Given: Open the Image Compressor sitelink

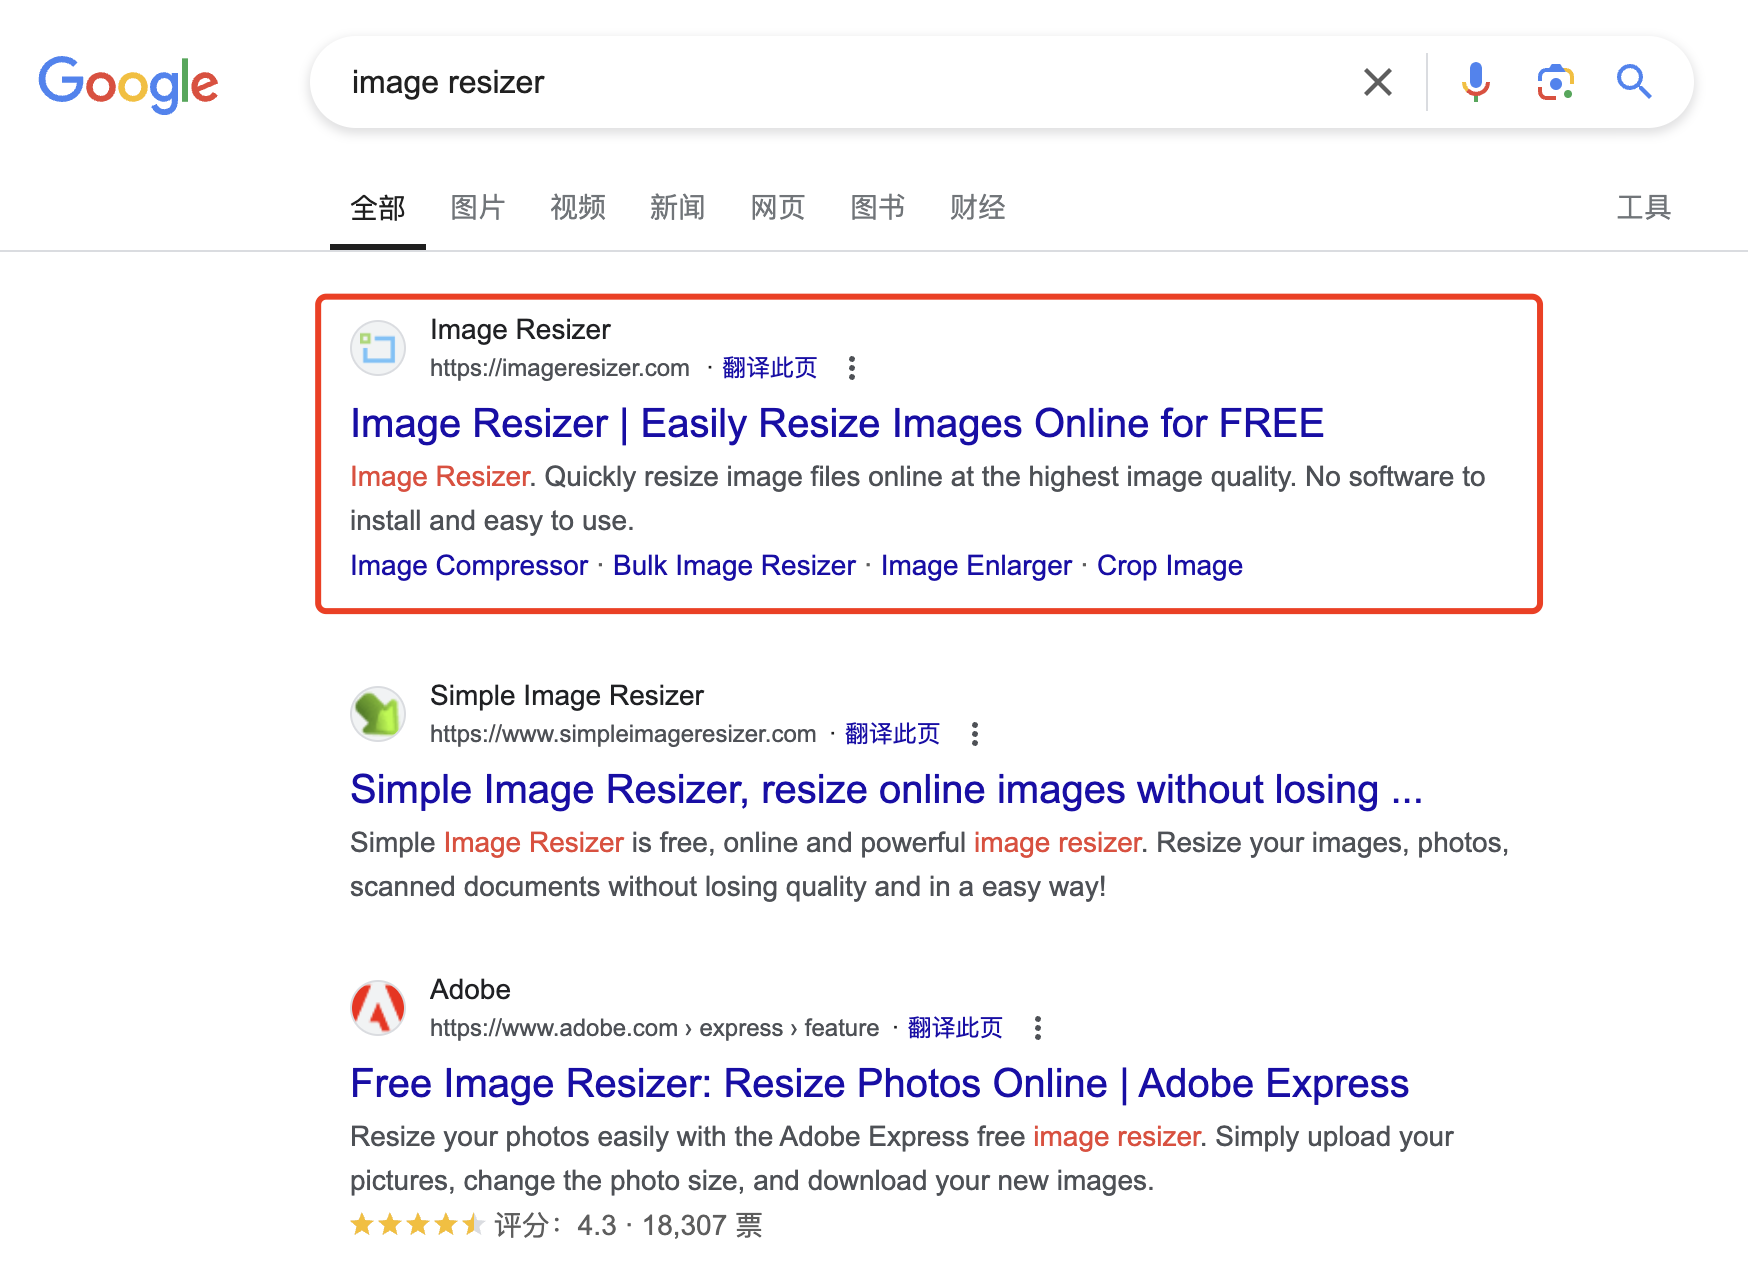Looking at the screenshot, I should pyautogui.click(x=469, y=566).
